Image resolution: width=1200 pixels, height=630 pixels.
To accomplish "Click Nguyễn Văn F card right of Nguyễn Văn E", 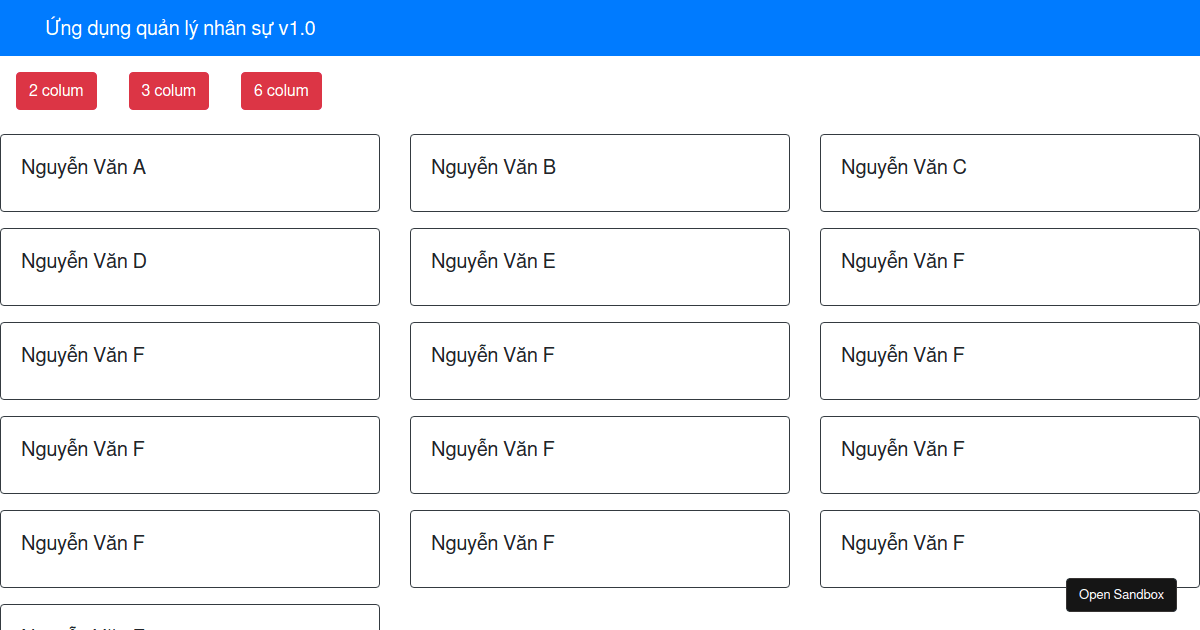I will 1010,267.
